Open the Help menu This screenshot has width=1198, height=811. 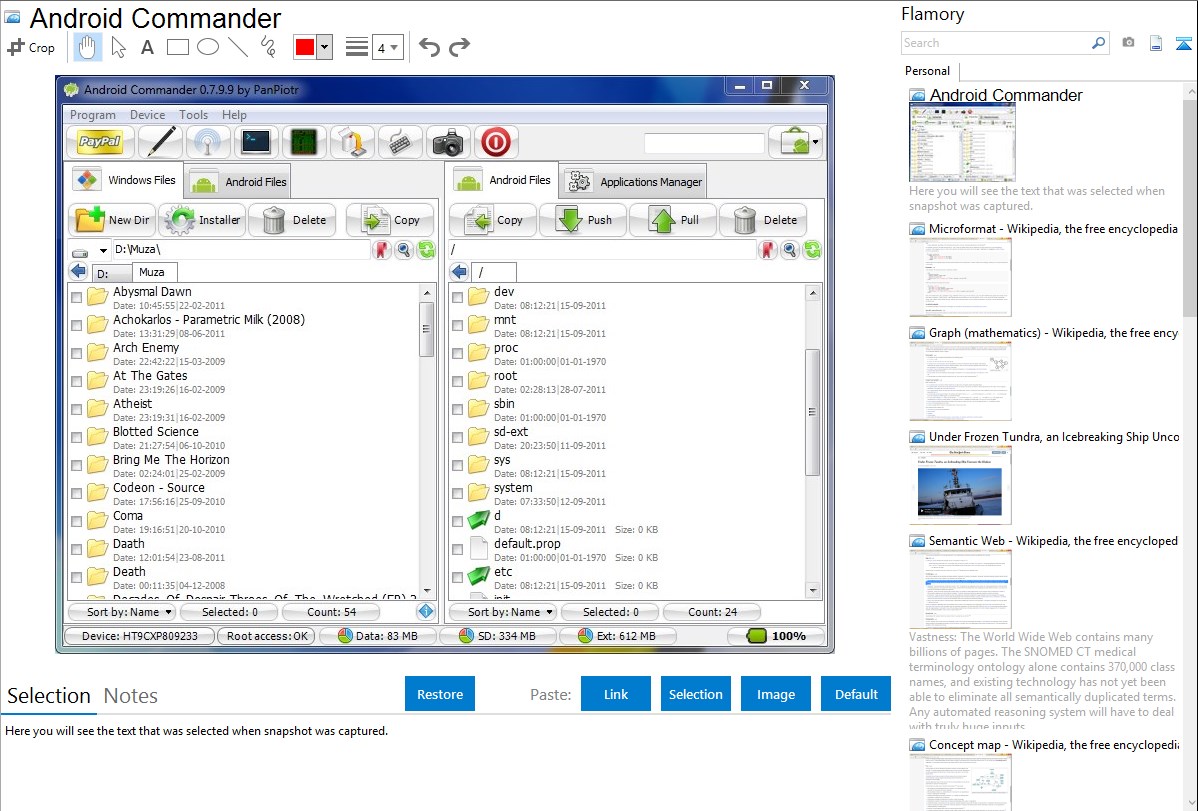point(235,115)
